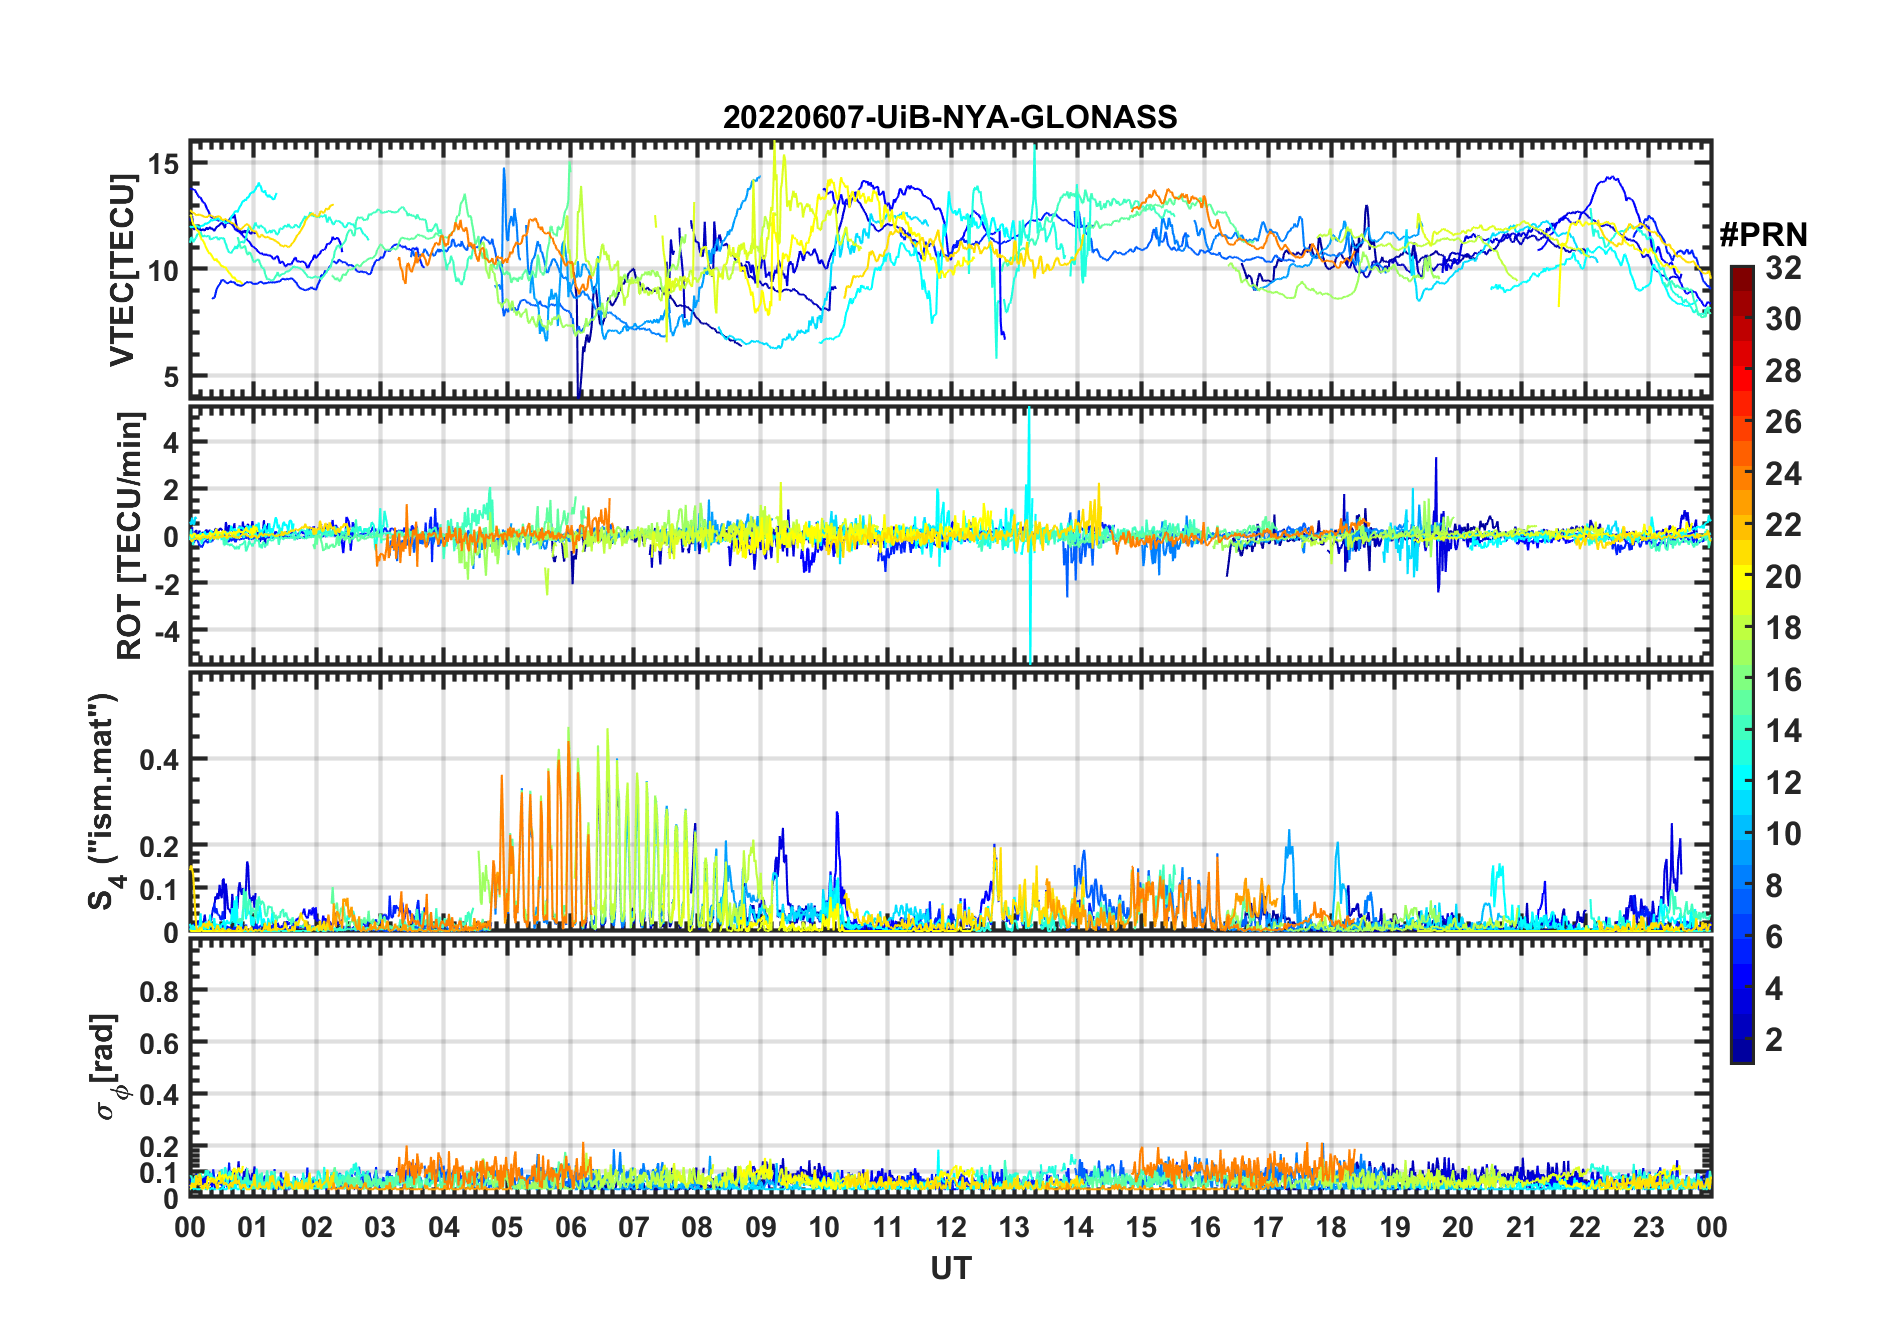Click the plot title 20220607-UiB-NYA-GLONASS
The image size is (1902, 1330).
950,117
